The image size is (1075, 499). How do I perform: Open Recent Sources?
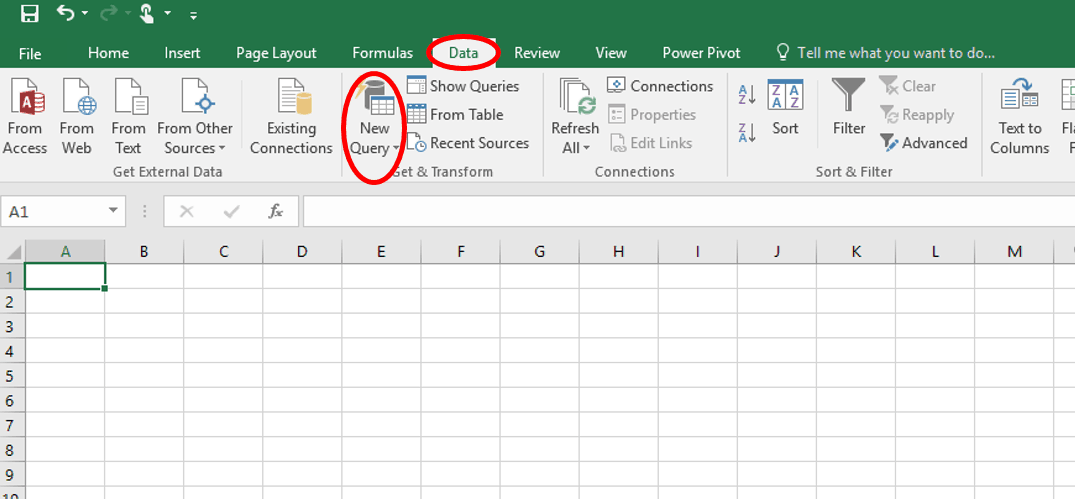pyautogui.click(x=468, y=143)
